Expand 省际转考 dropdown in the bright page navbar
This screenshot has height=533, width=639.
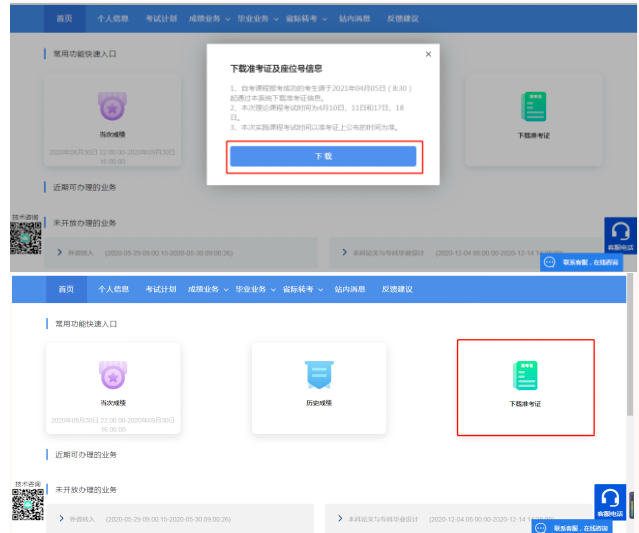click(303, 289)
